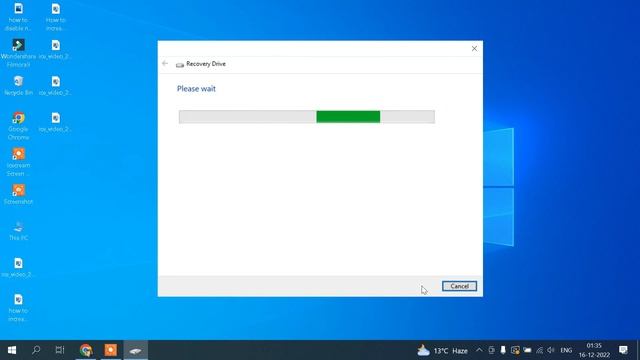Open the notification center
The width and height of the screenshot is (640, 360).
pos(623,350)
